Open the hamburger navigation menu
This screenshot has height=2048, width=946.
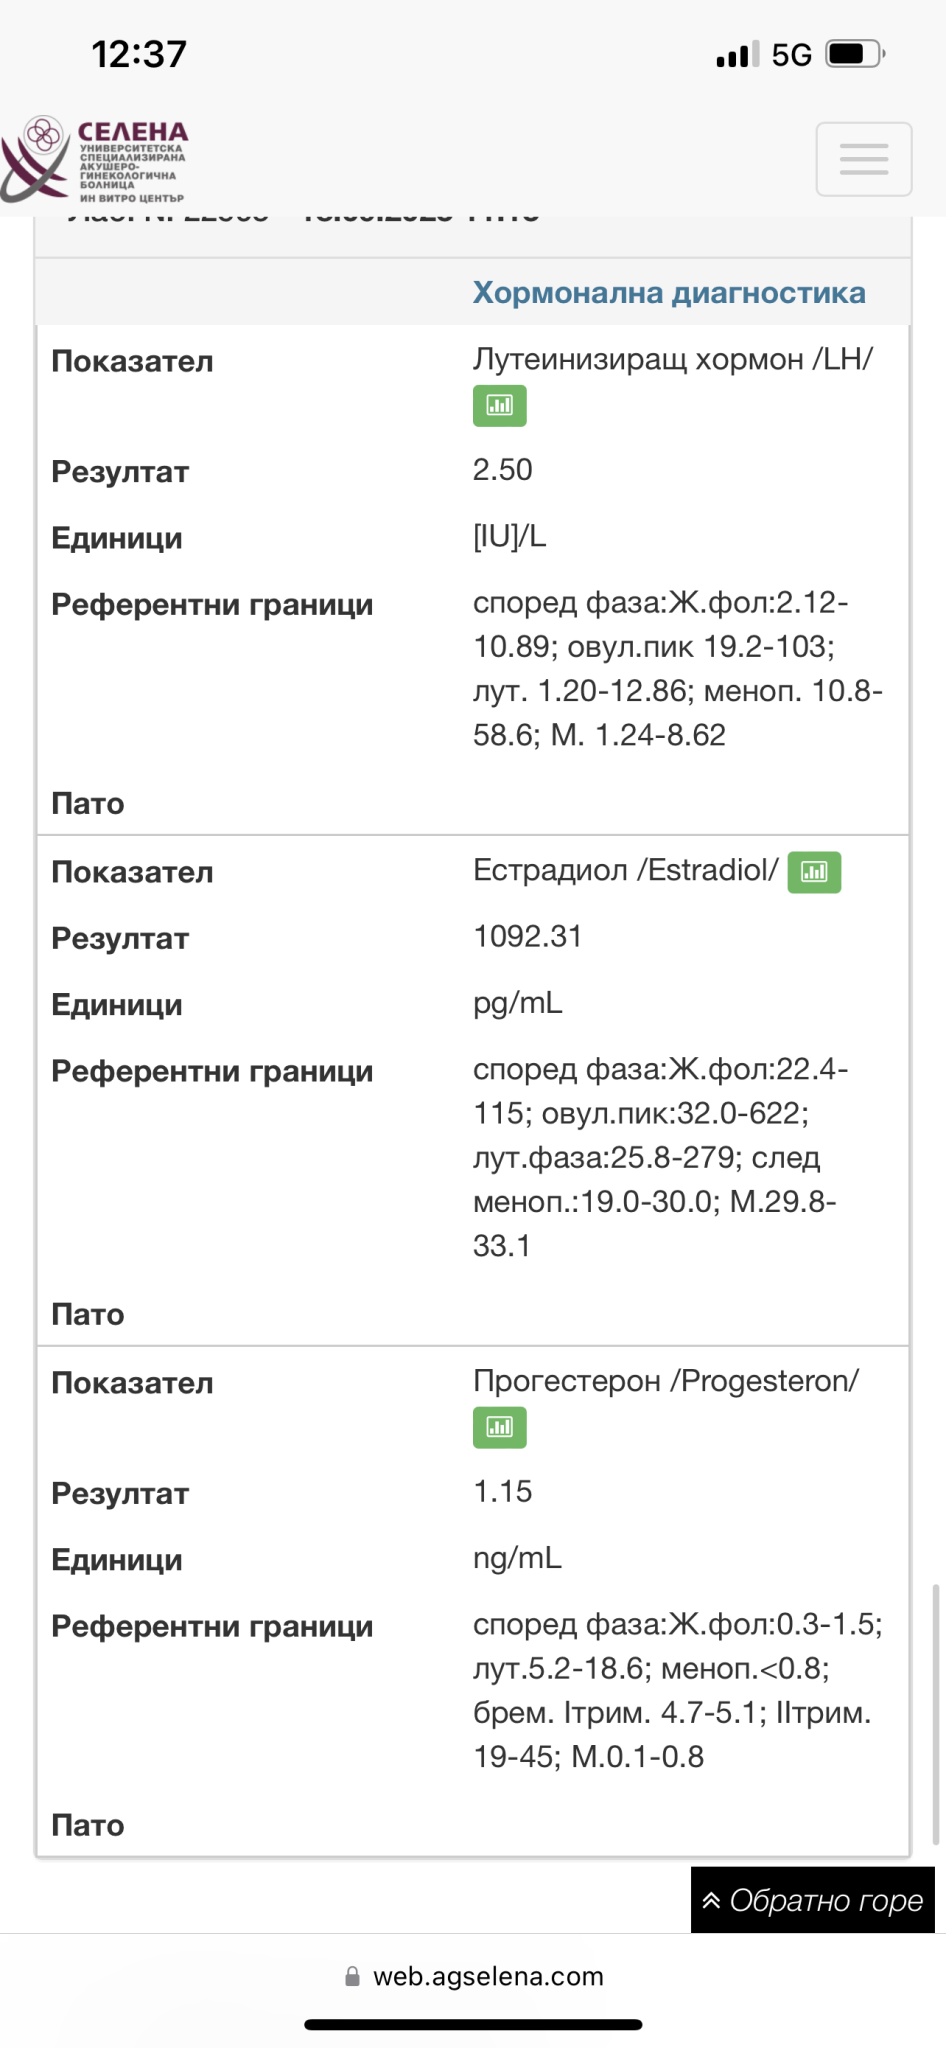pyautogui.click(x=863, y=159)
